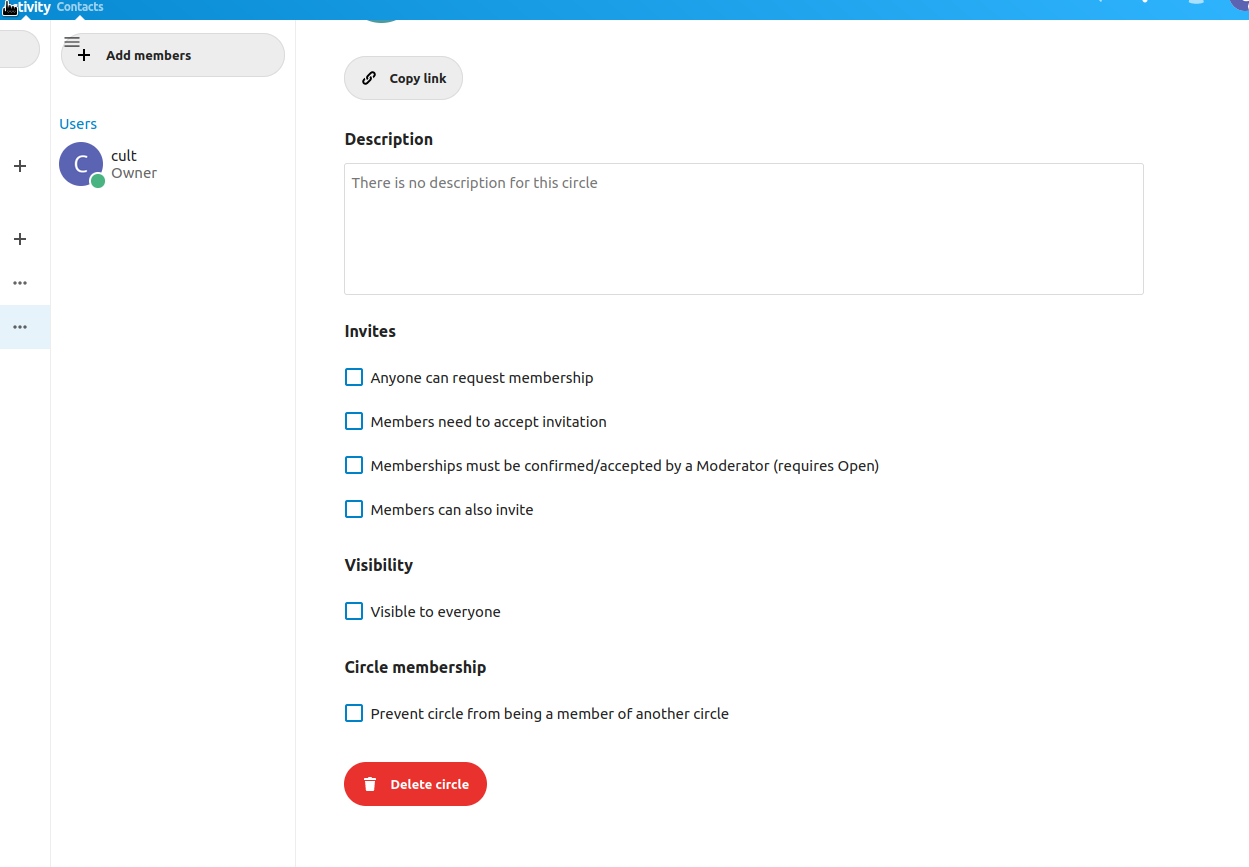
Task: Check Members can also invite
Action: [354, 509]
